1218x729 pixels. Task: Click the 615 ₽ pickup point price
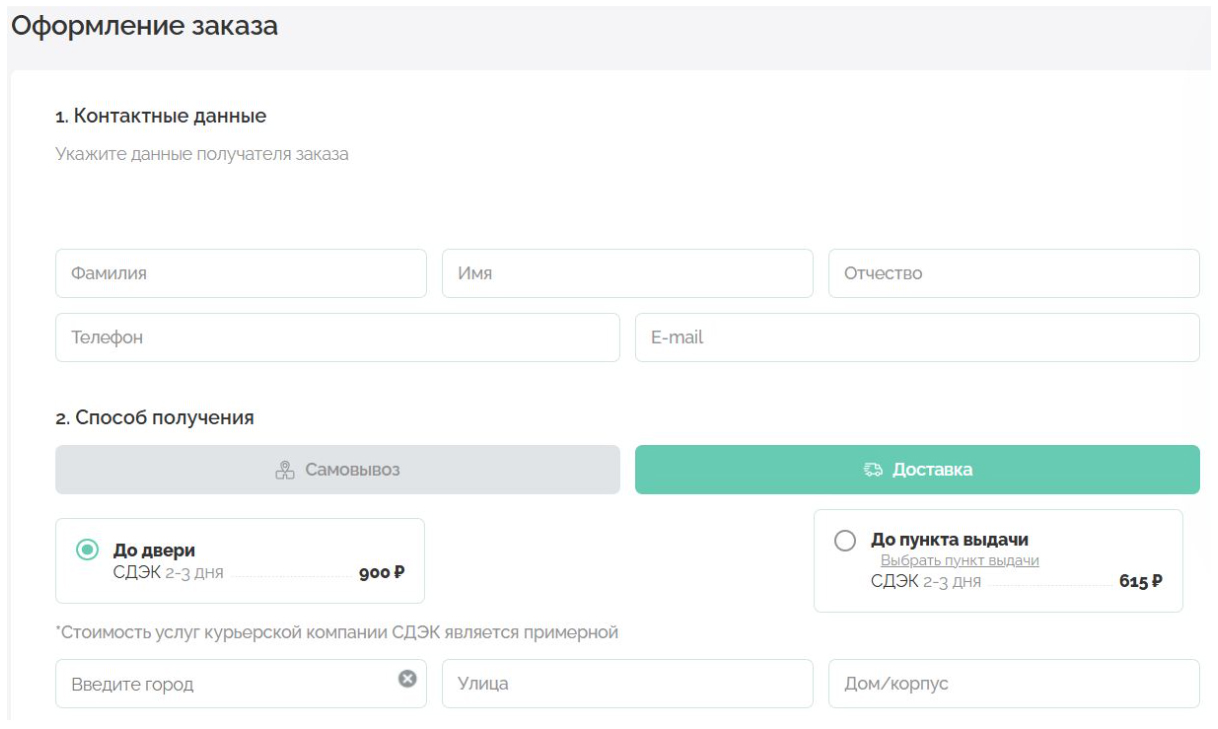pos(1140,581)
